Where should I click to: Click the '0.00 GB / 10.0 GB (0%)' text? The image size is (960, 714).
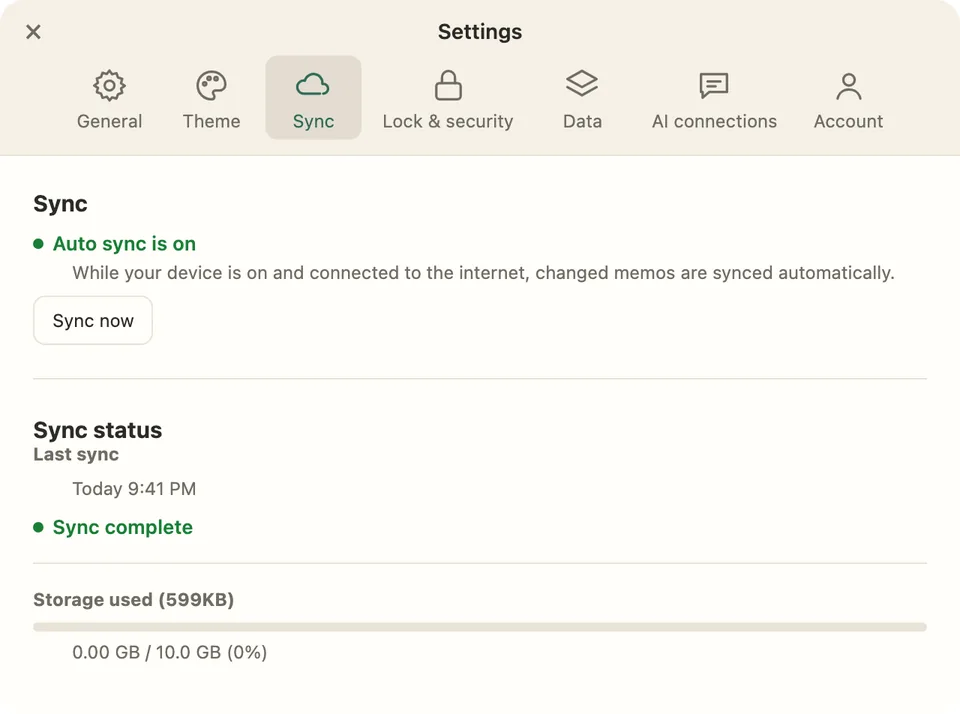point(170,652)
